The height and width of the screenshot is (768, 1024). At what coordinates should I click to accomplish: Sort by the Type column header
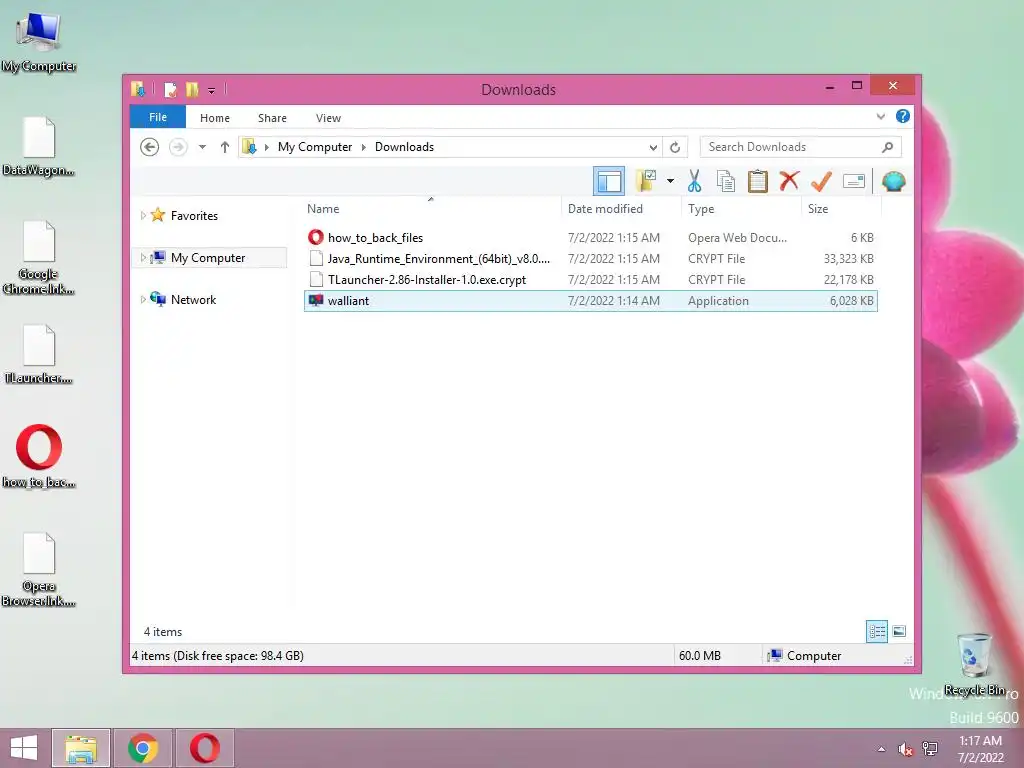(741, 208)
